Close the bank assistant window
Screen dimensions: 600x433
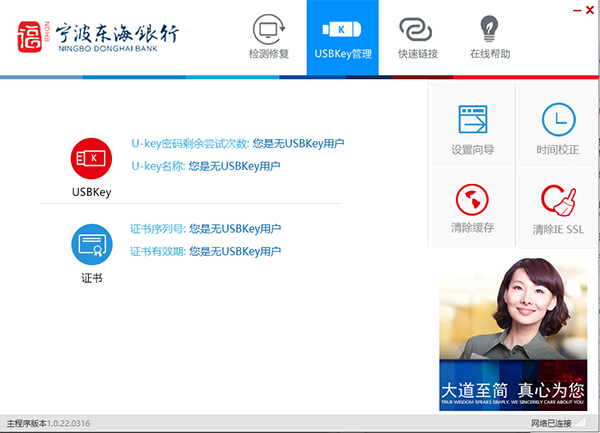590,10
